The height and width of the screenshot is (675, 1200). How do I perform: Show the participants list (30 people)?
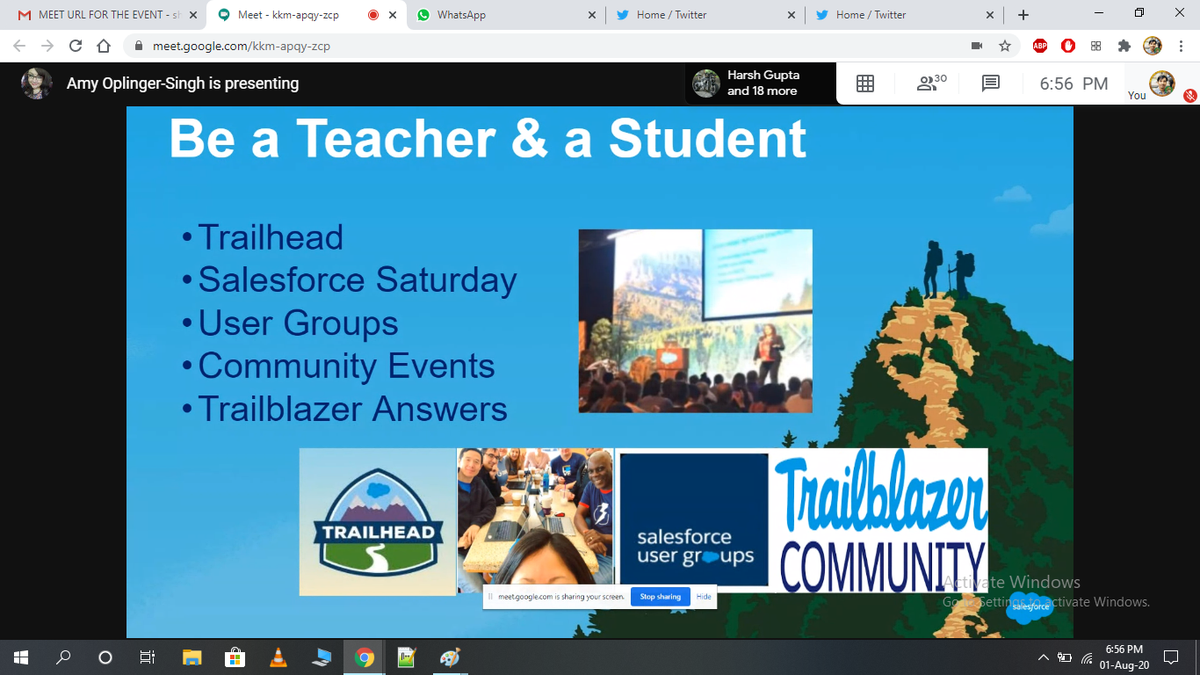coord(932,84)
